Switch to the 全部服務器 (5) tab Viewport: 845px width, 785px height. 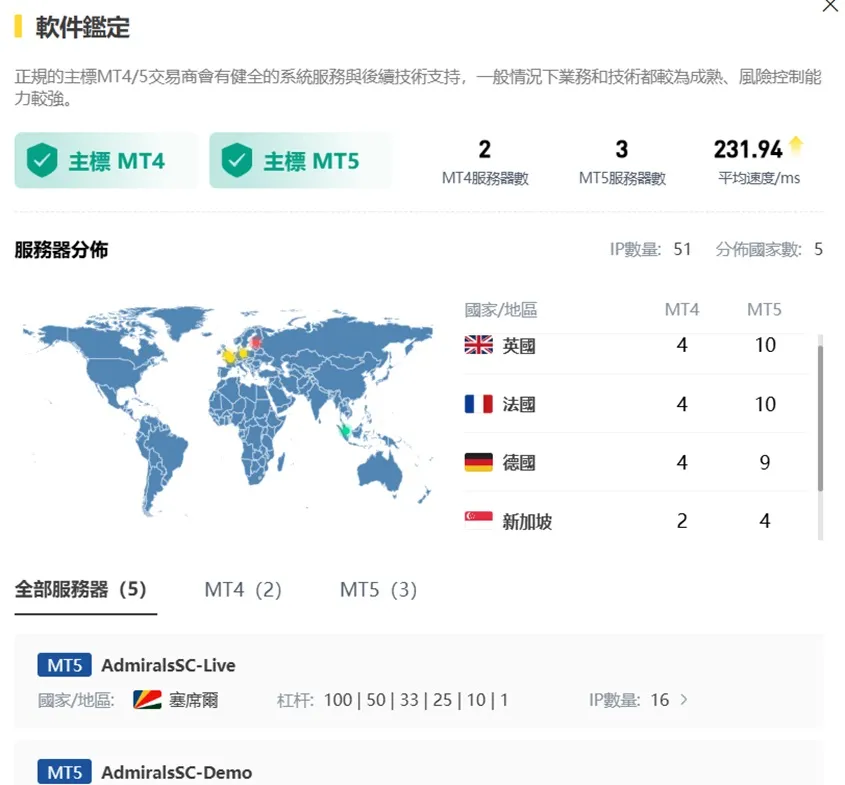coord(81,589)
